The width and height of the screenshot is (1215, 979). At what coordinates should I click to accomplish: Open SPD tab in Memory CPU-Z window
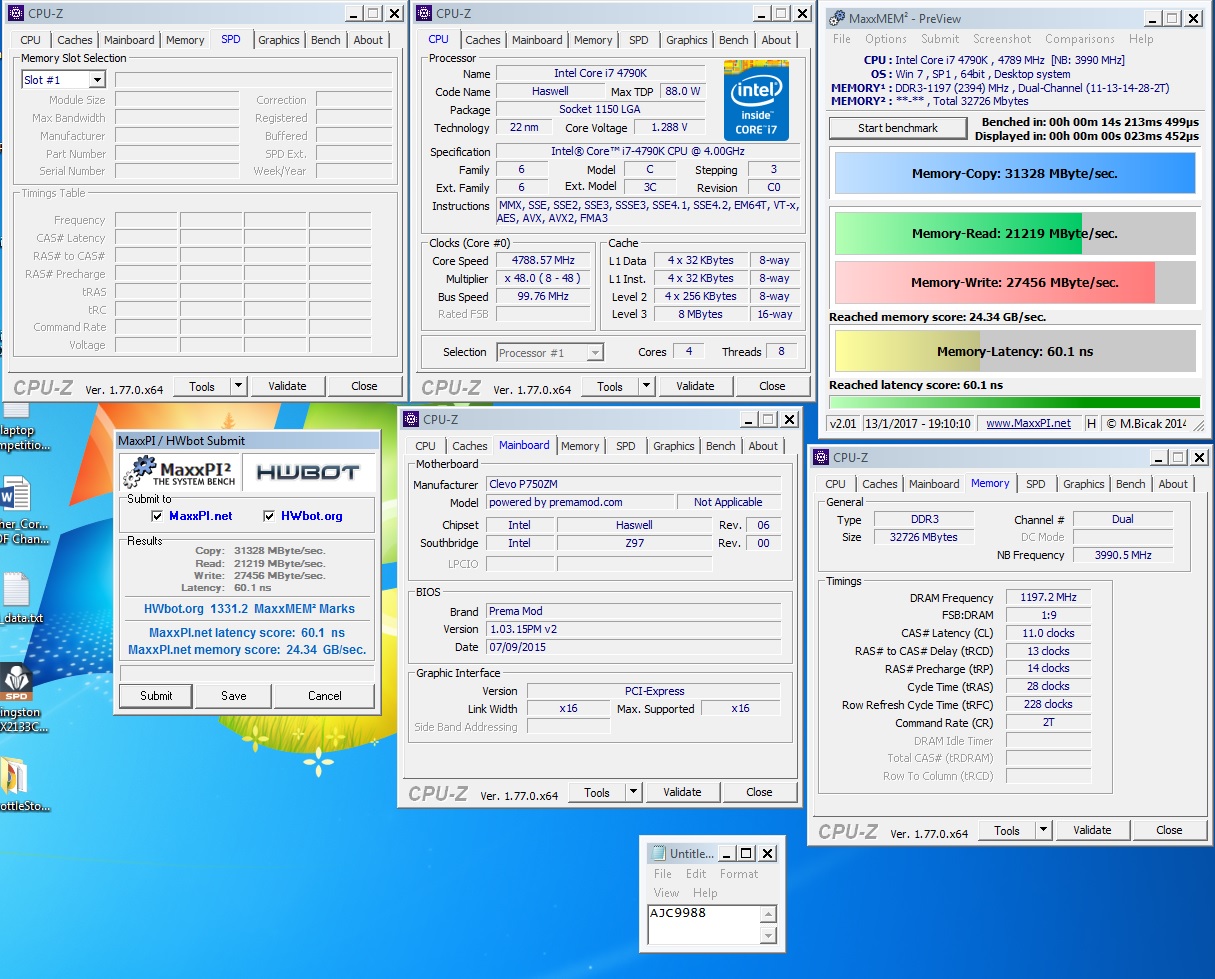[x=1036, y=484]
